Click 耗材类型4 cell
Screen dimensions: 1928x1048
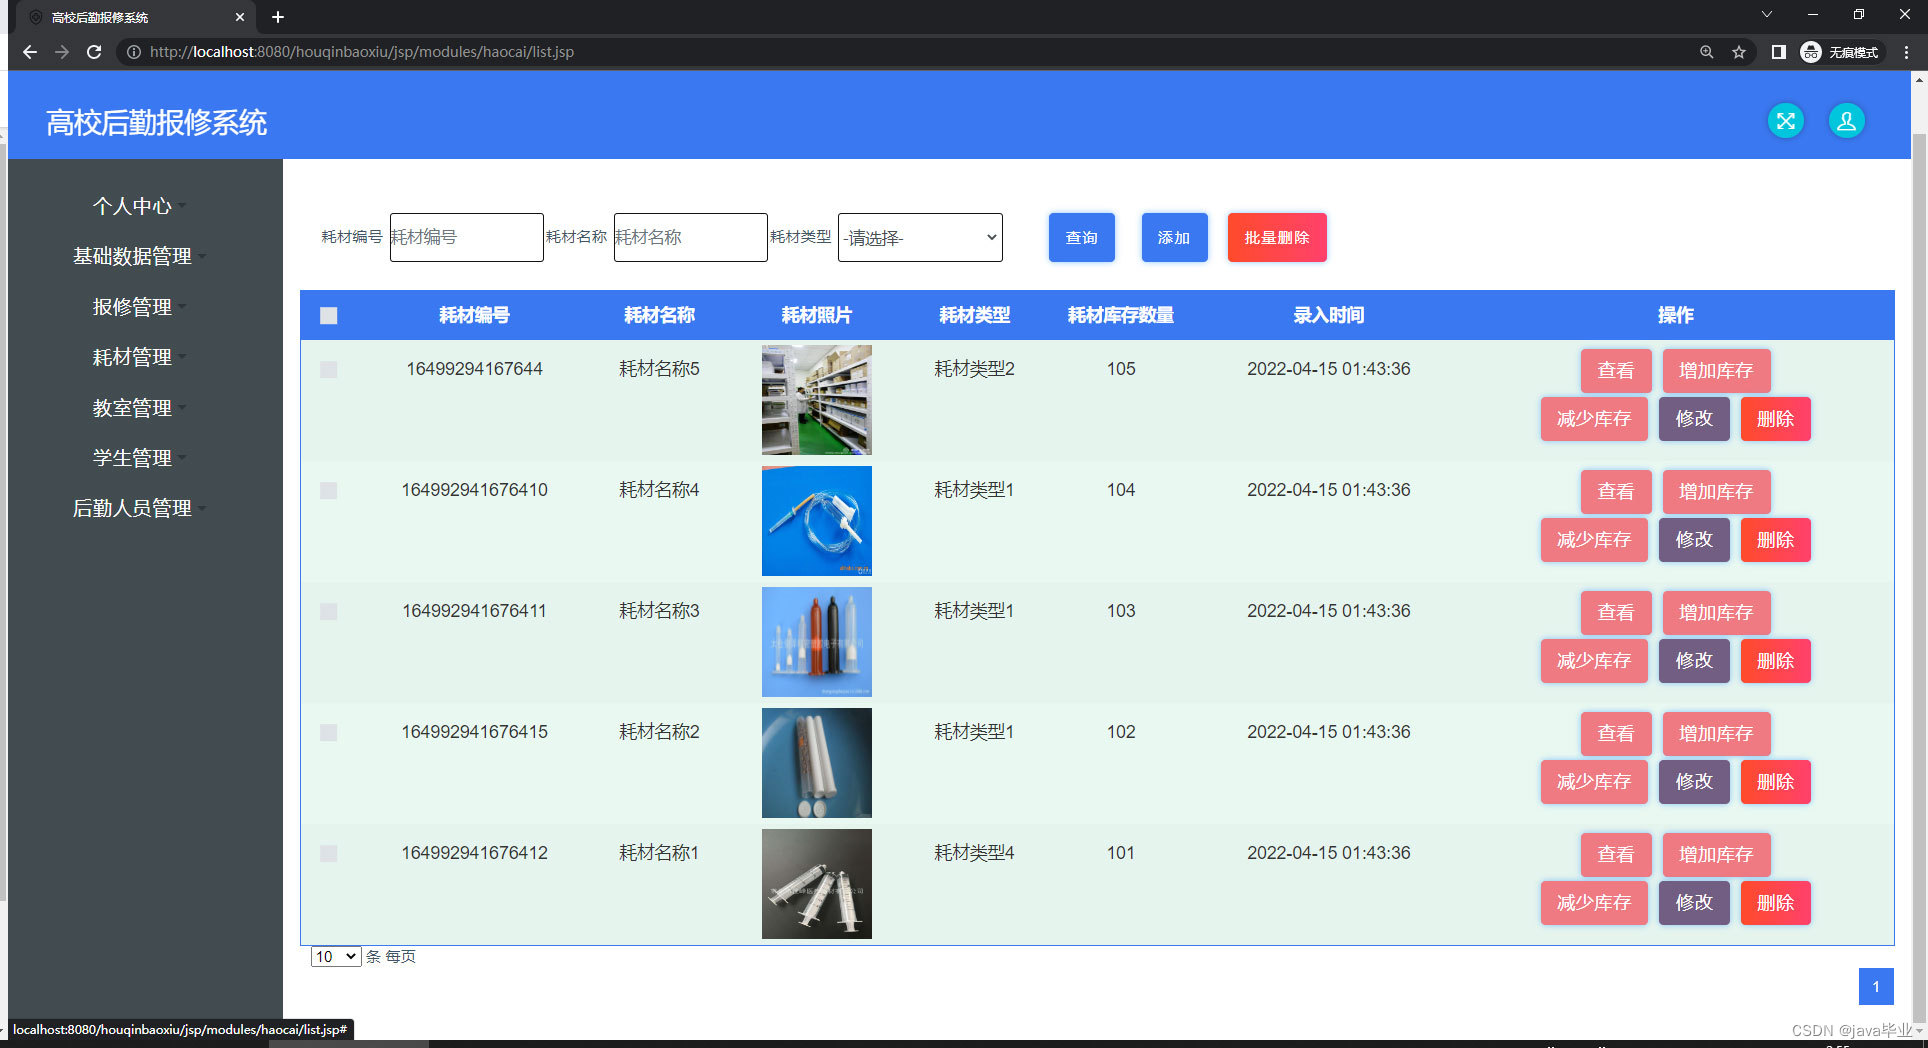click(x=974, y=853)
